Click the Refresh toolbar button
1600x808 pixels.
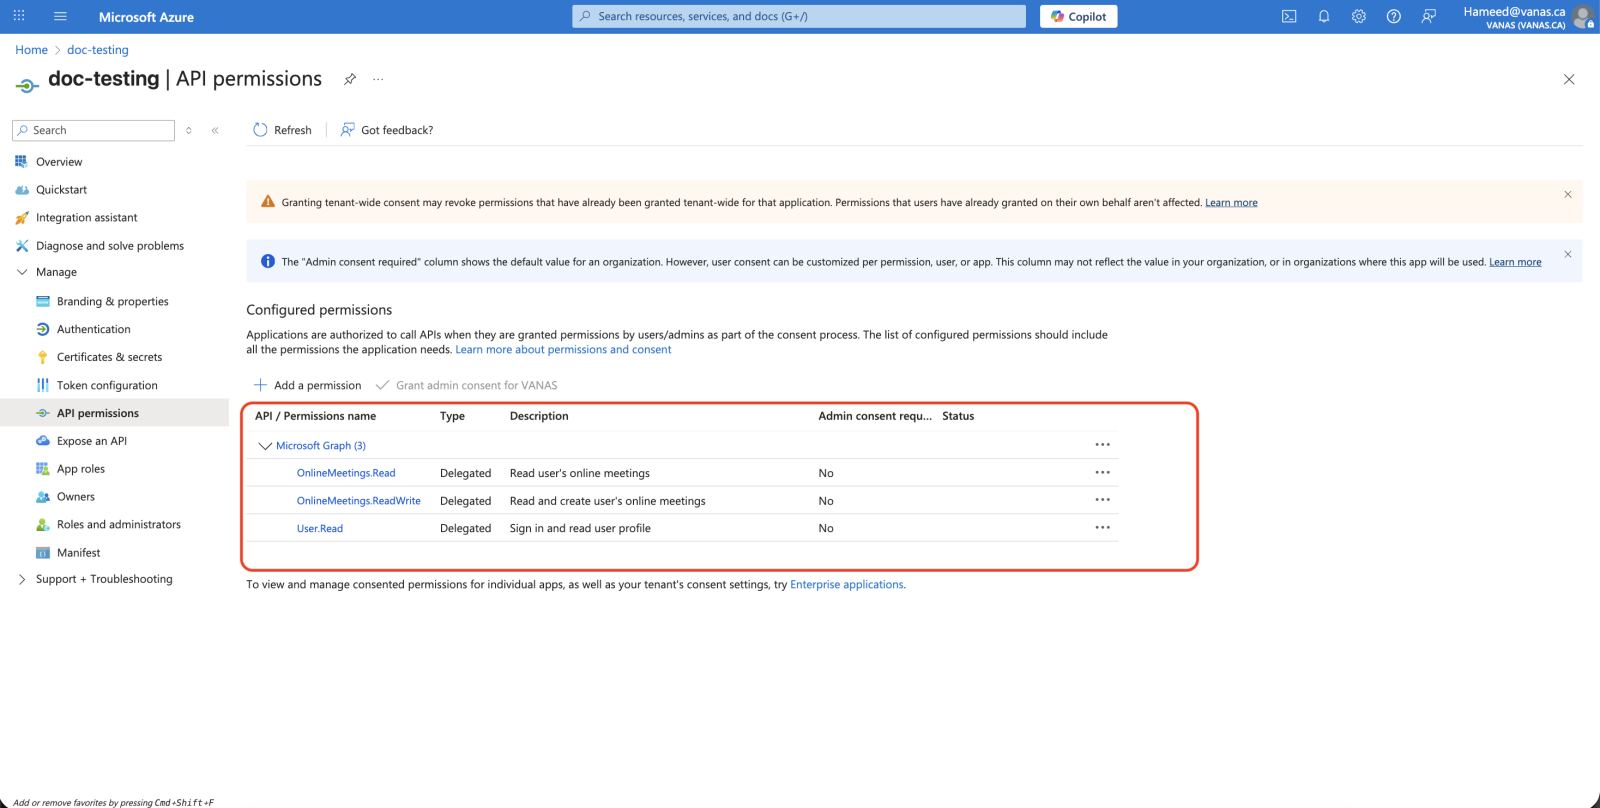tap(282, 130)
